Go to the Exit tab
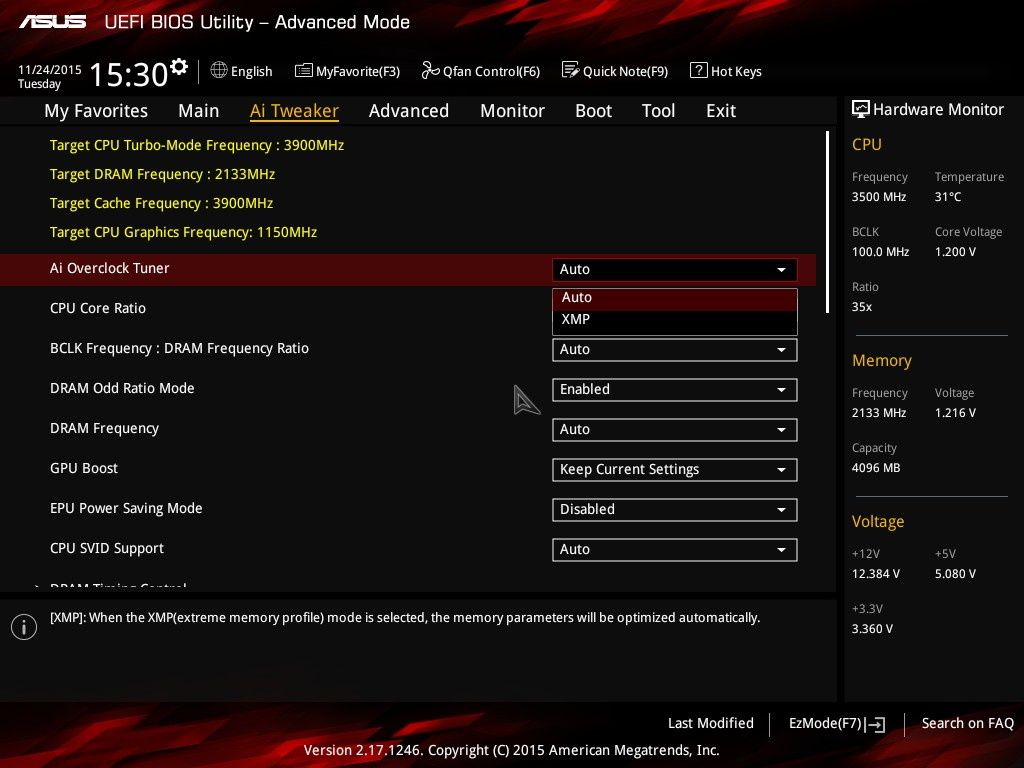Screen dimensions: 1024x768 point(721,111)
